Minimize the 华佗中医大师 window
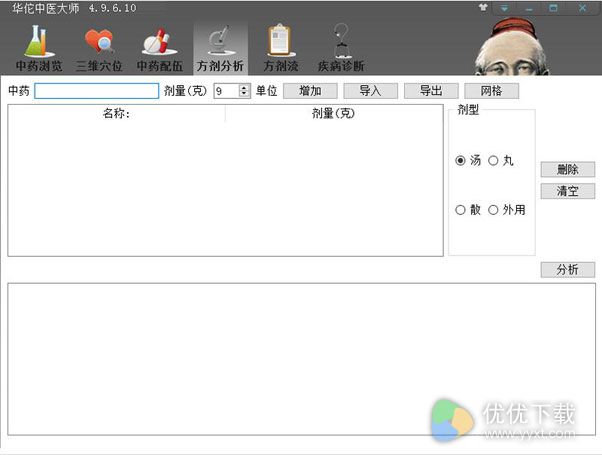 (x=529, y=8)
